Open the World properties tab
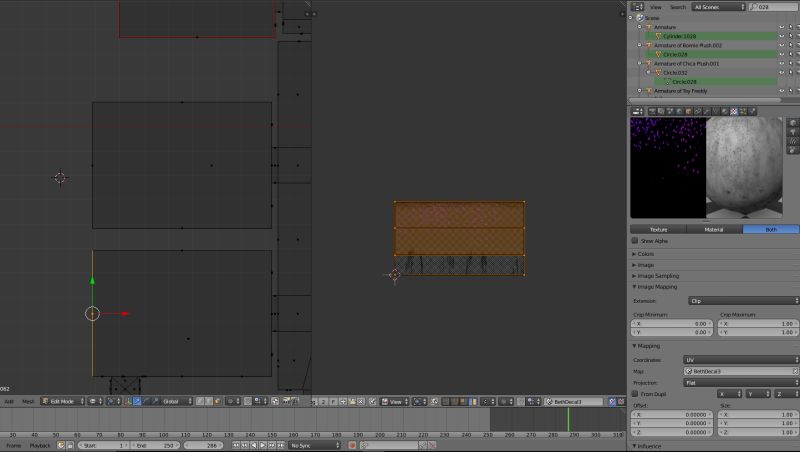Image resolution: width=800 pixels, height=452 pixels. (x=679, y=111)
